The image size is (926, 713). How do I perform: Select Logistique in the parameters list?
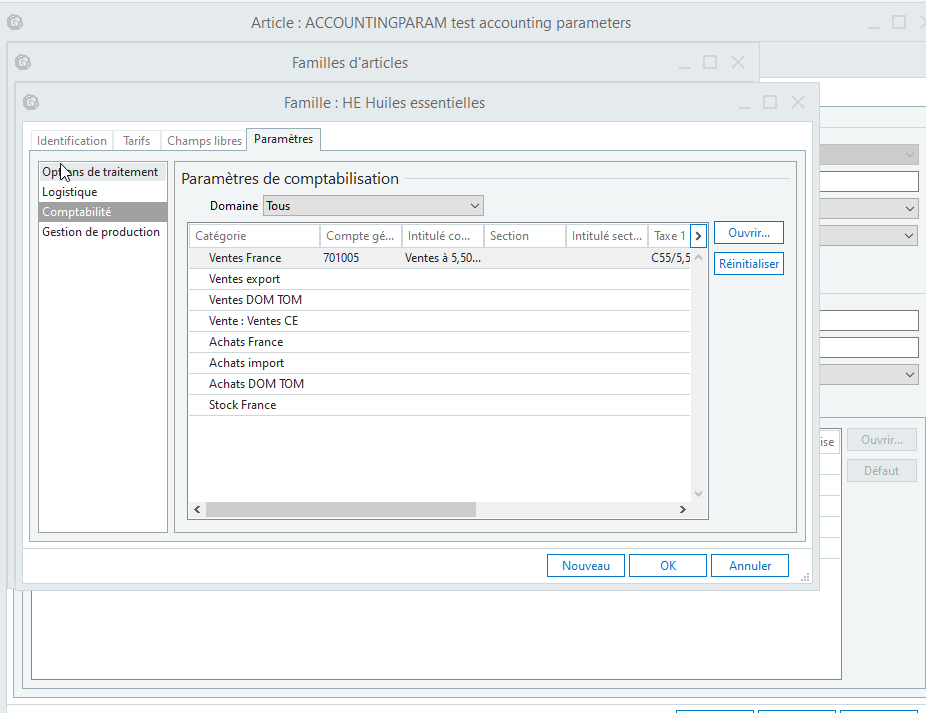[x=103, y=192]
